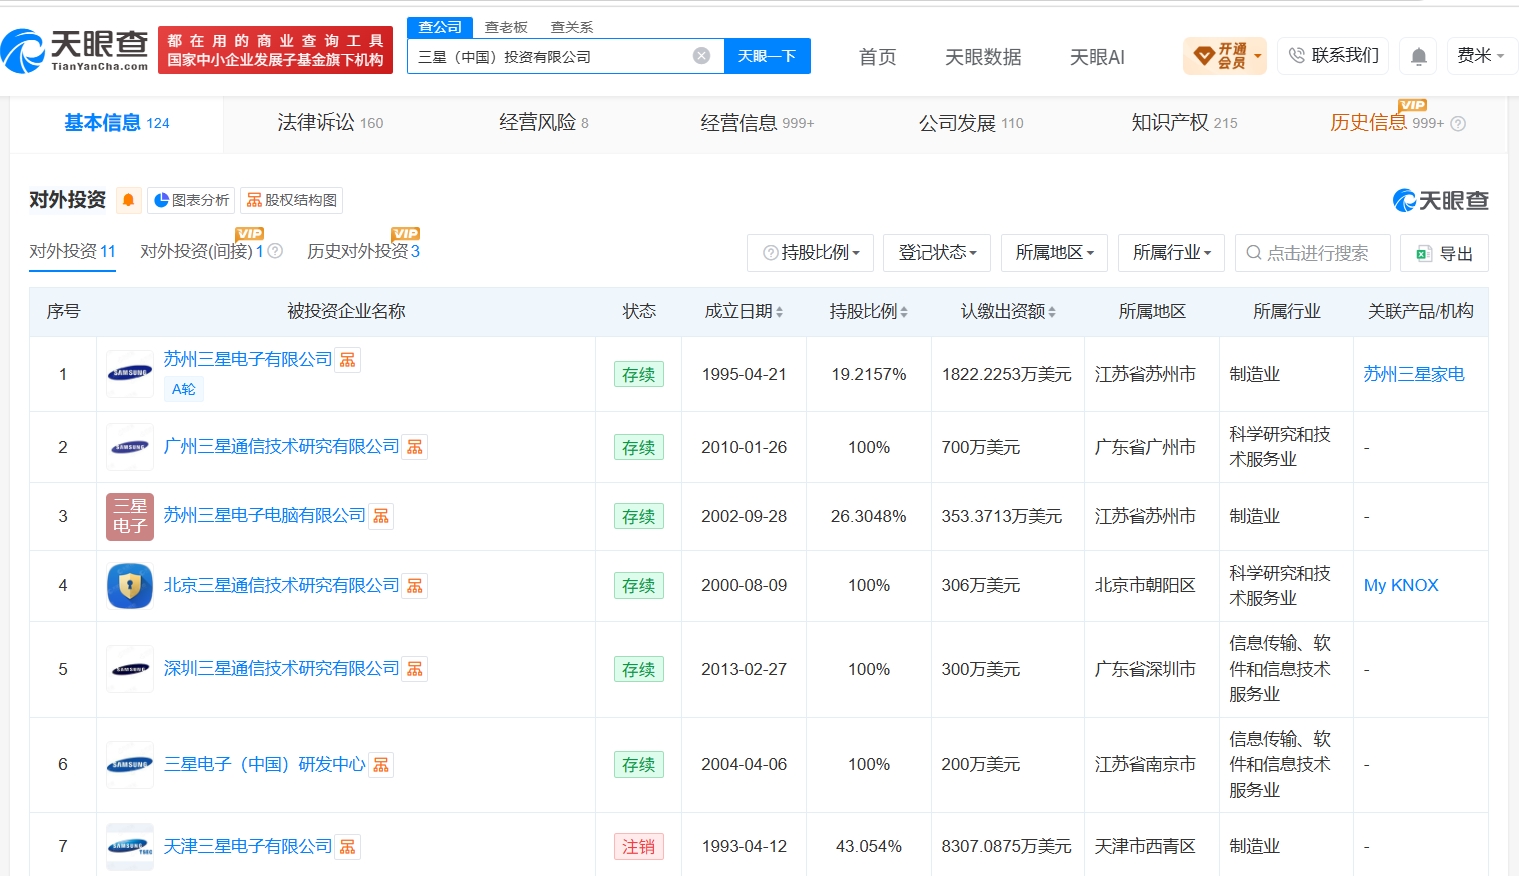Sort table by 持股比例 column header
Image resolution: width=1519 pixels, height=876 pixels.
pyautogui.click(x=868, y=312)
